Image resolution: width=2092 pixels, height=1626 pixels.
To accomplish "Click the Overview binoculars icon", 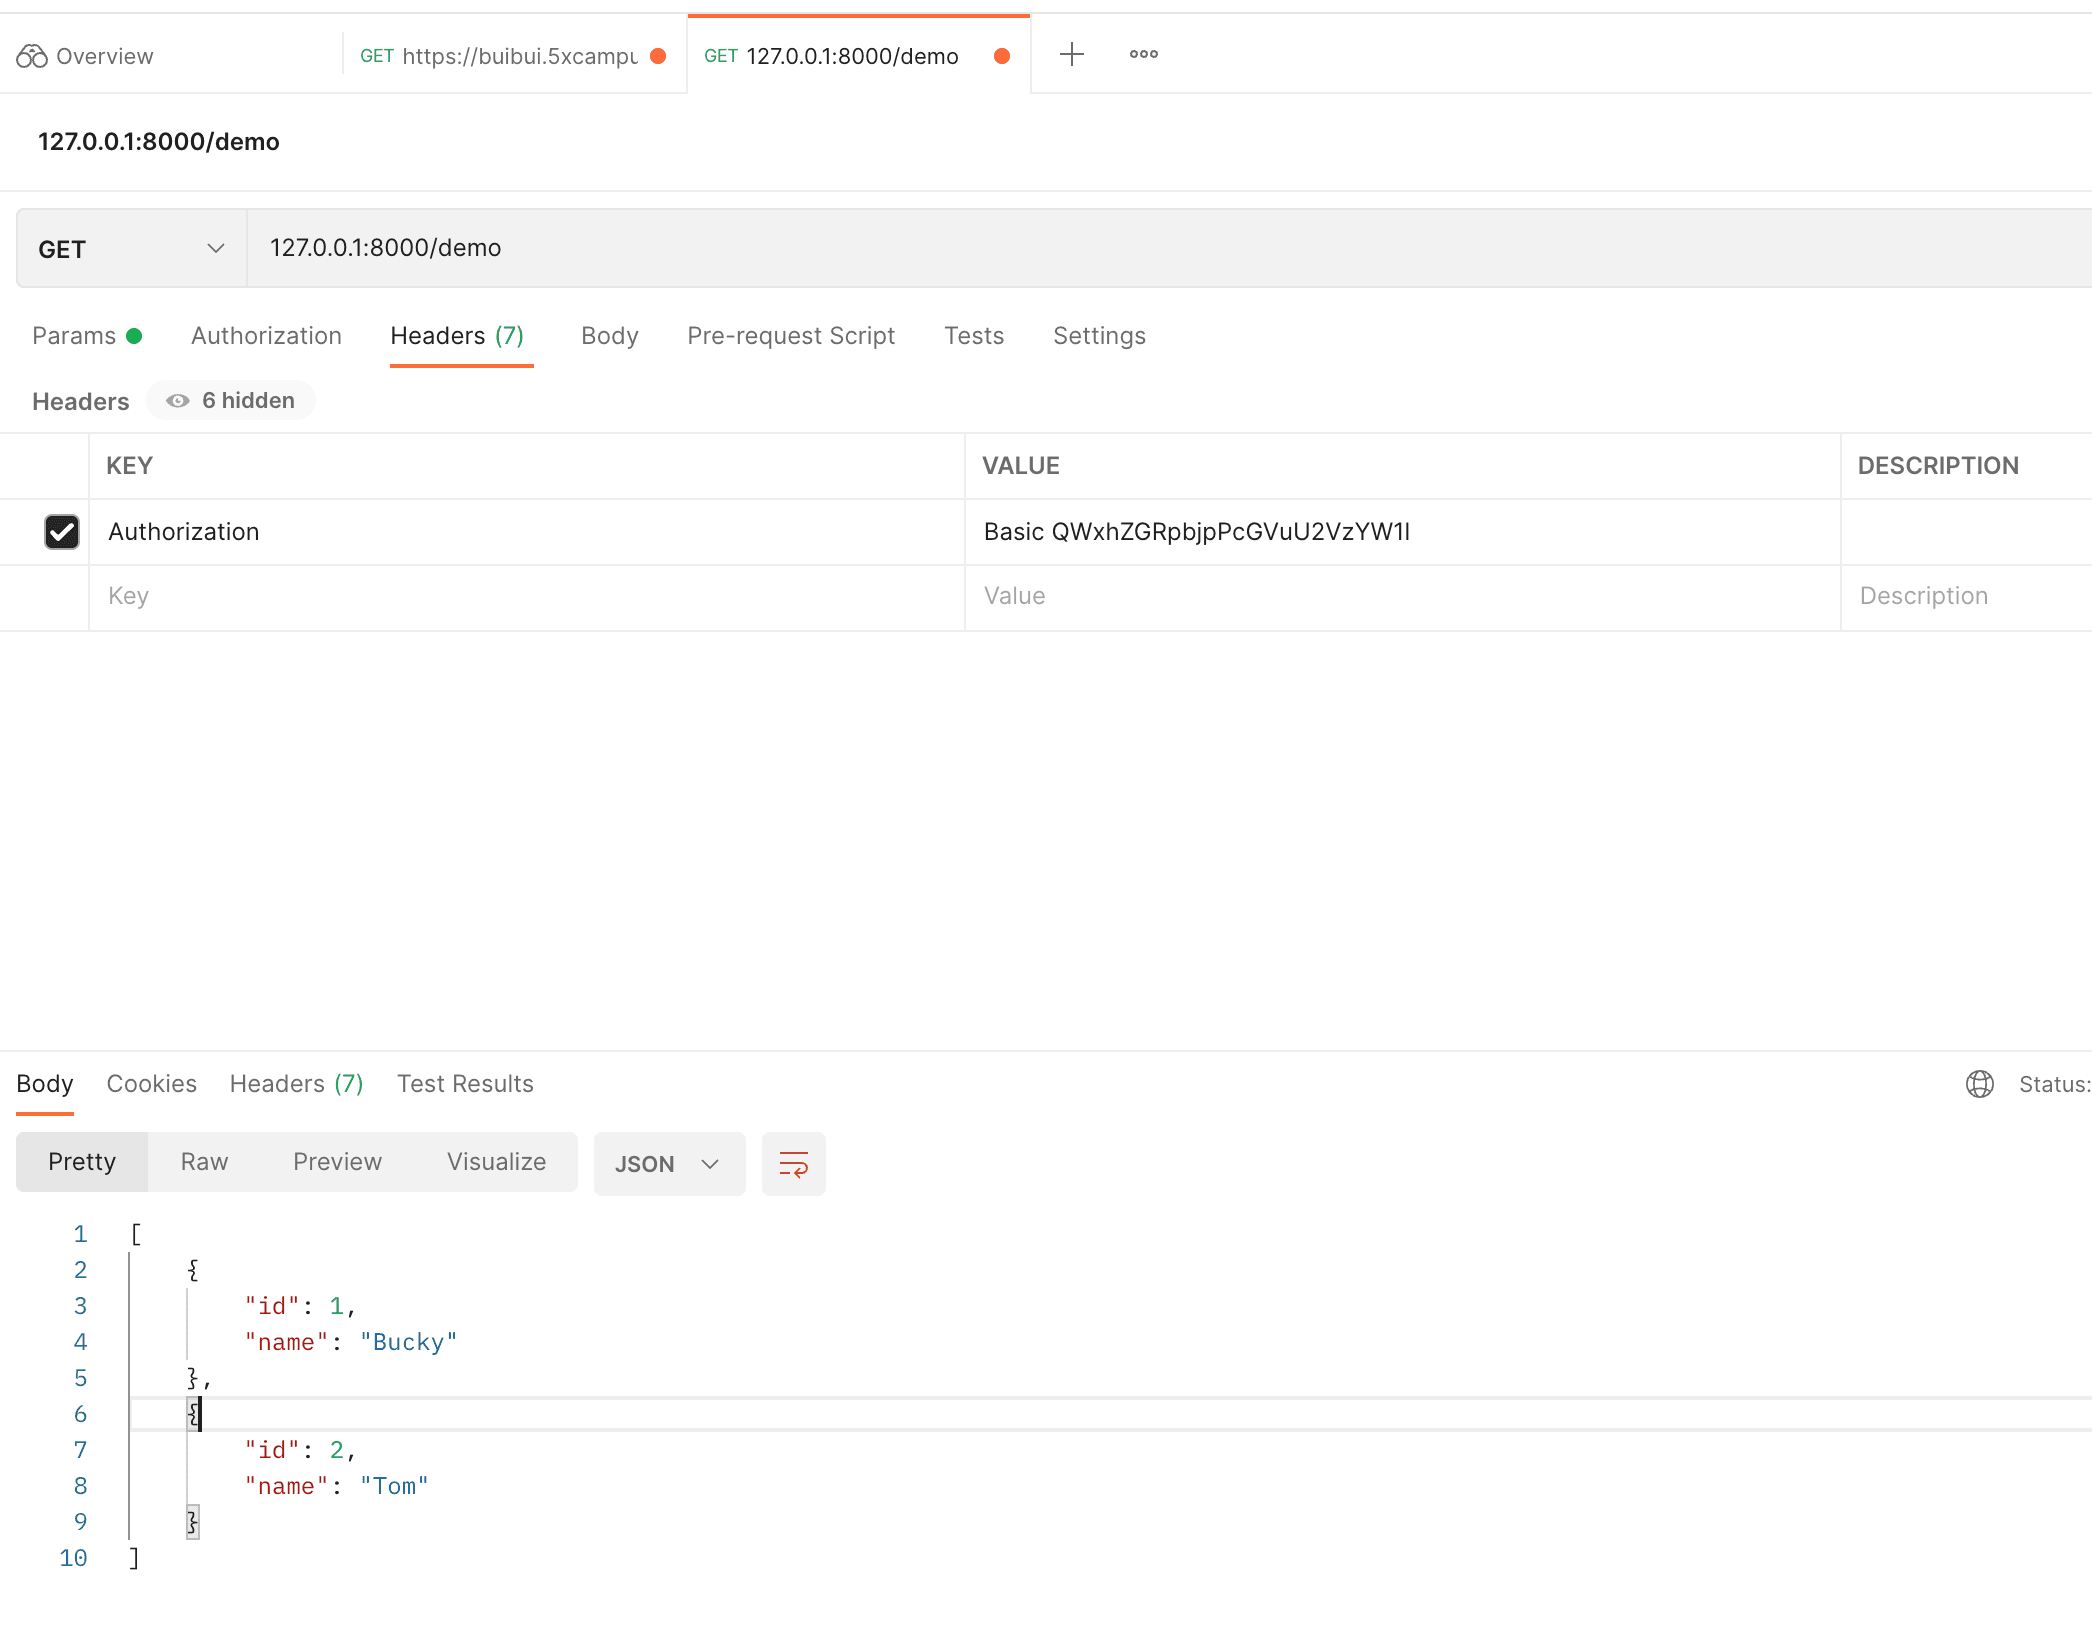I will [31, 56].
